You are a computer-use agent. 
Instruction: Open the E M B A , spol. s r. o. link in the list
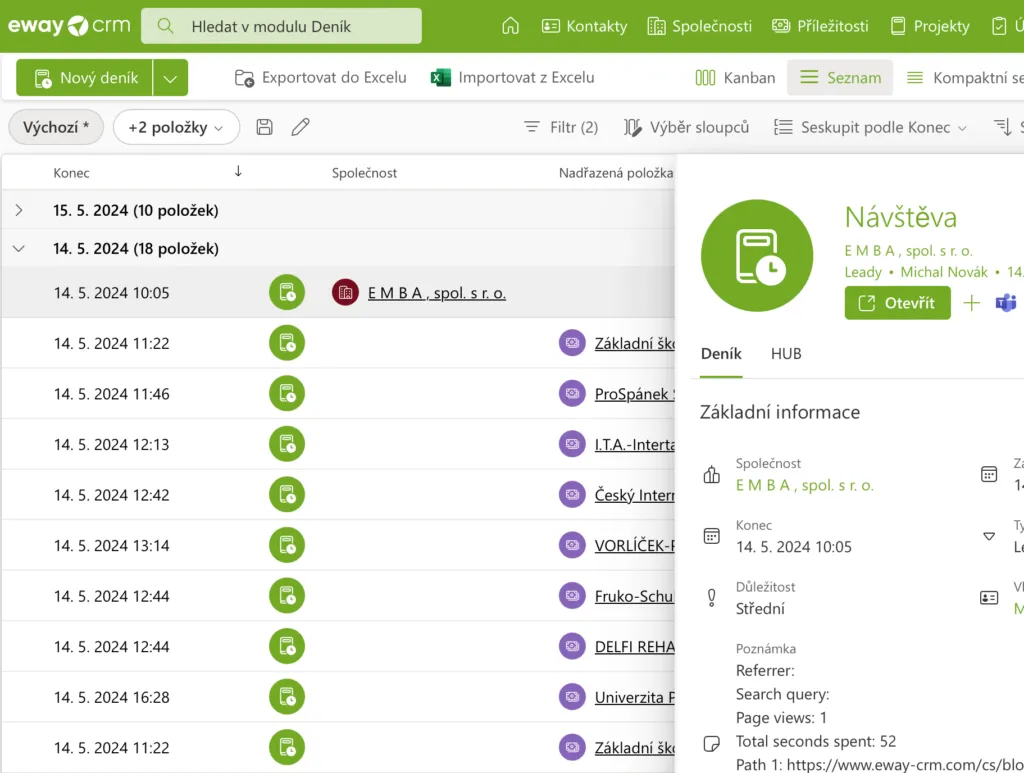437,293
